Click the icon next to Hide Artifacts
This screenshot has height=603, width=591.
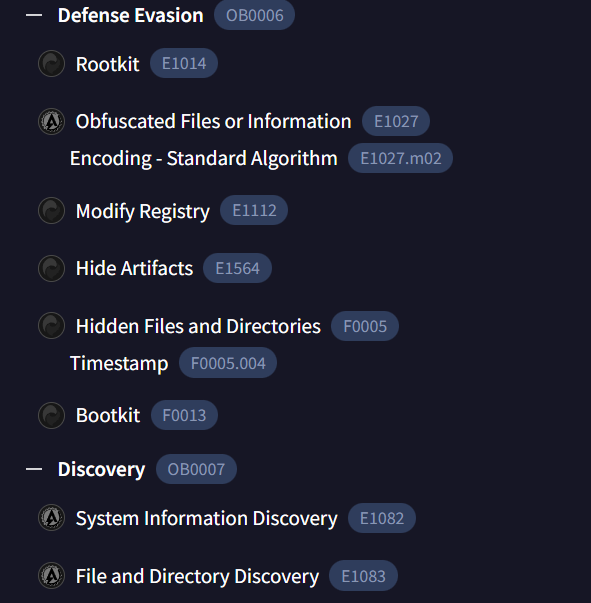[x=52, y=268]
